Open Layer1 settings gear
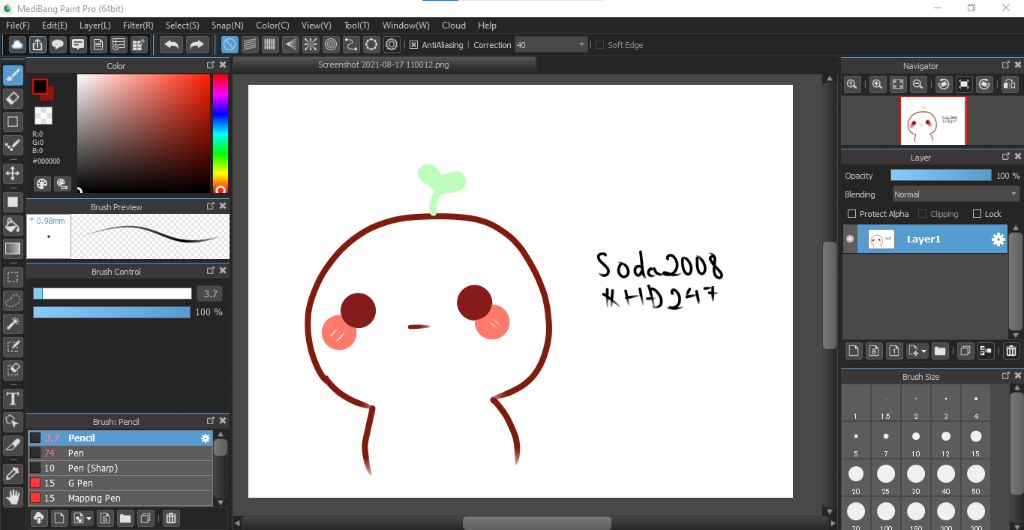The image size is (1024, 530). pos(998,240)
